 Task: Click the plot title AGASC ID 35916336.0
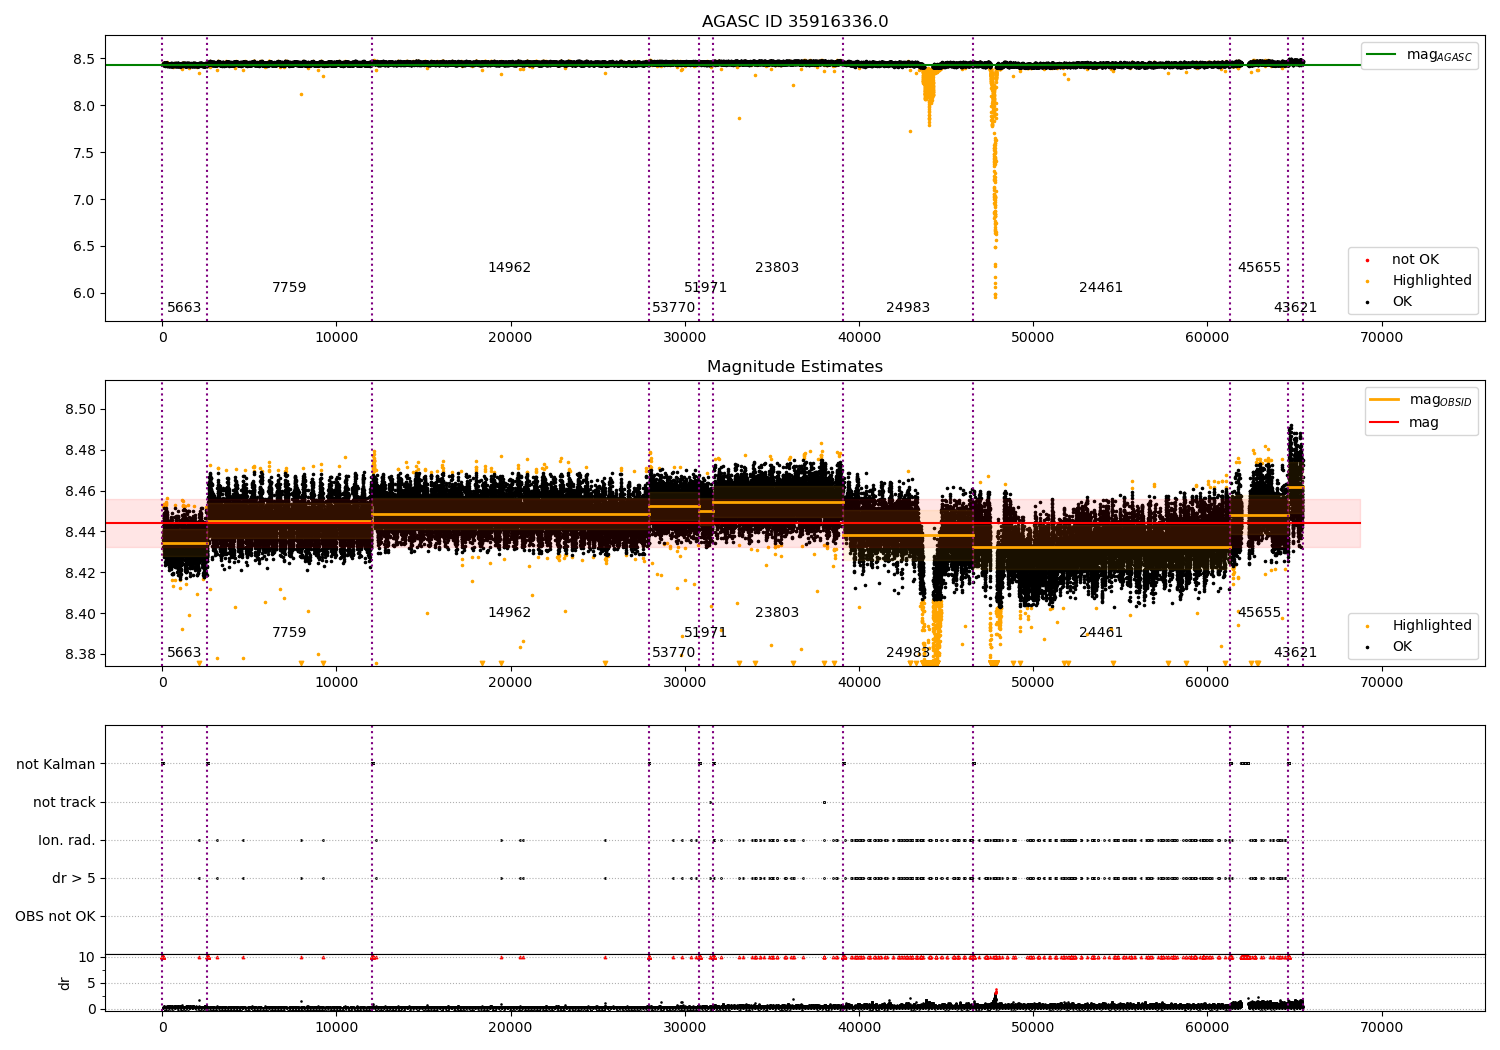tap(795, 22)
